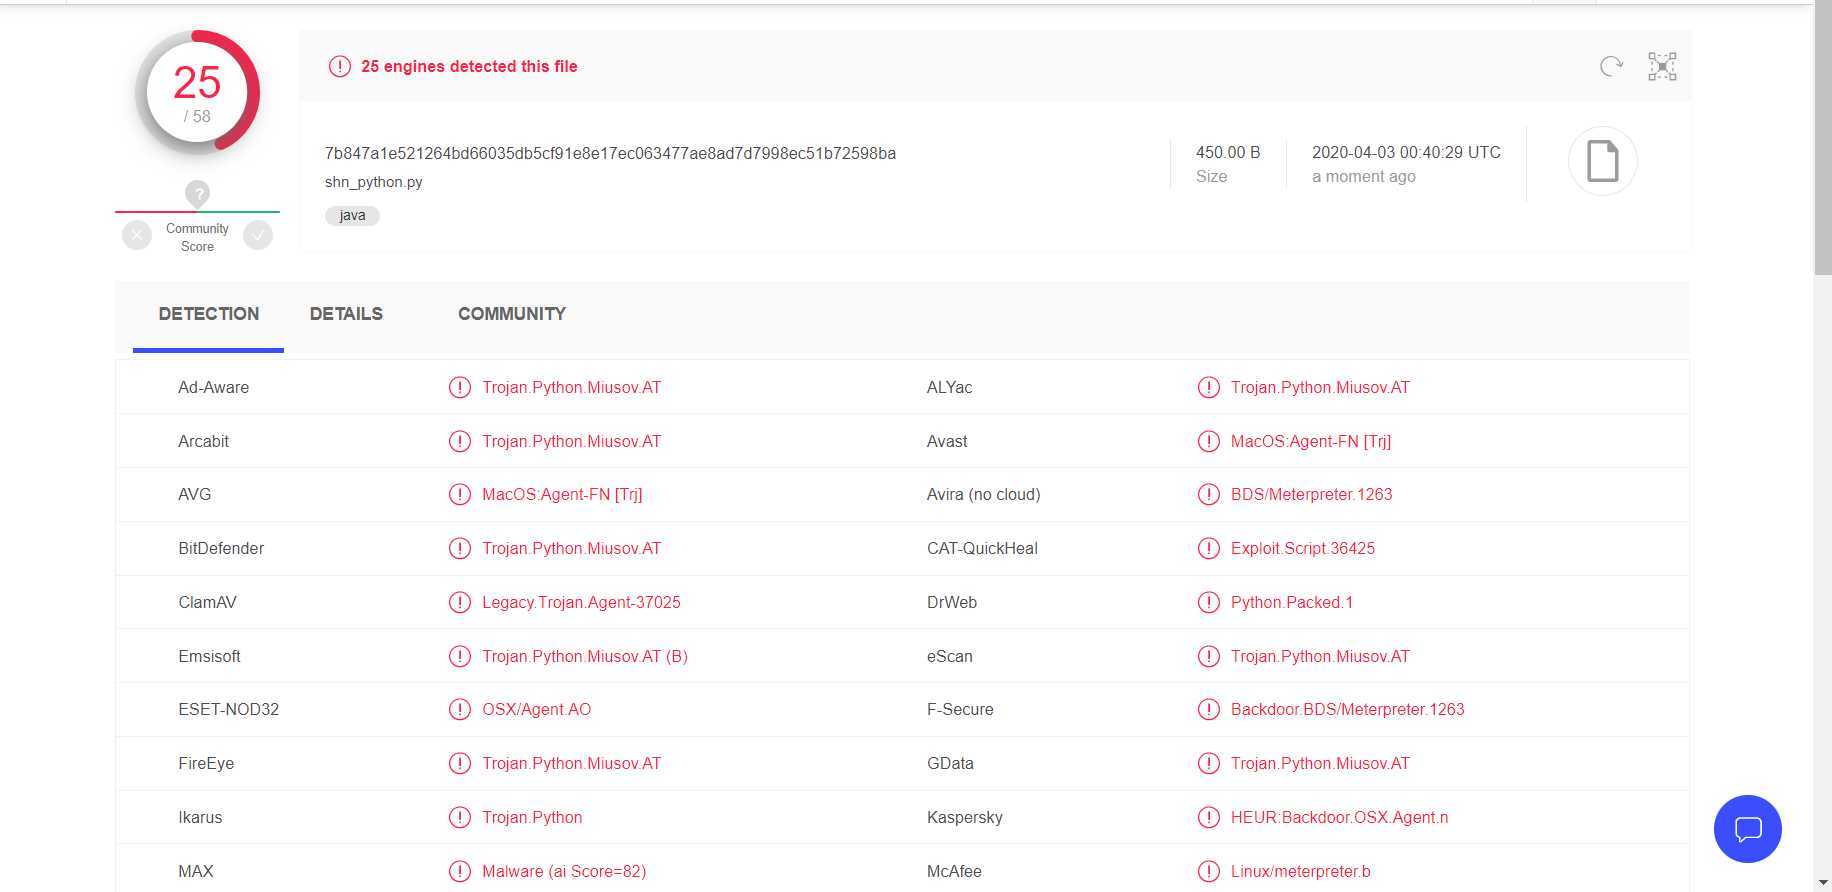Click the java tag chip
1832x892 pixels.
(x=352, y=215)
